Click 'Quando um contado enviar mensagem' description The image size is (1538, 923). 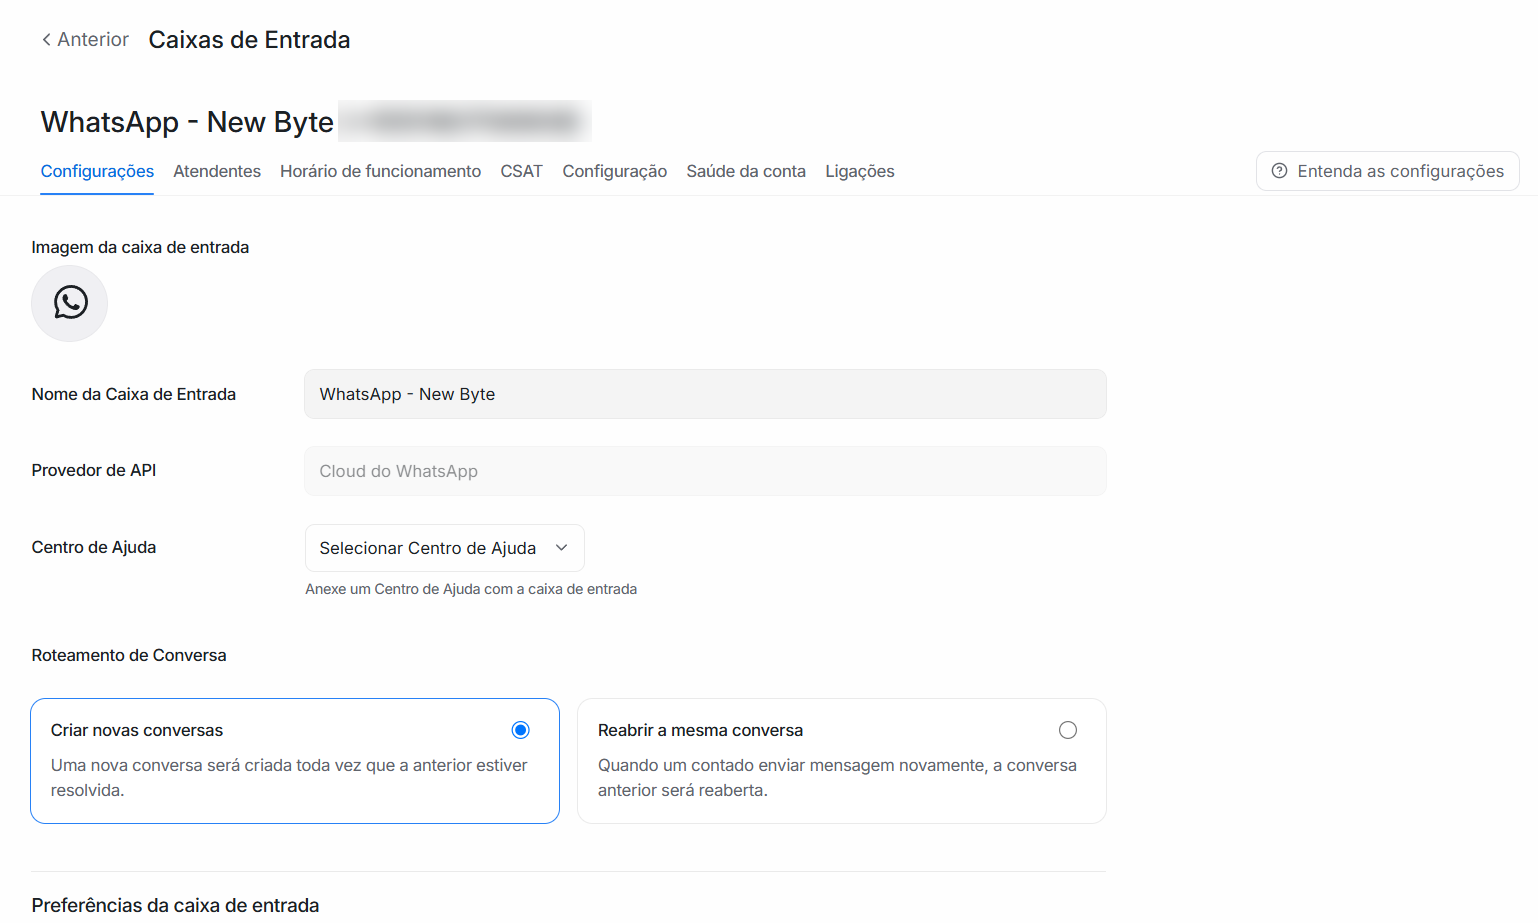tap(837, 778)
